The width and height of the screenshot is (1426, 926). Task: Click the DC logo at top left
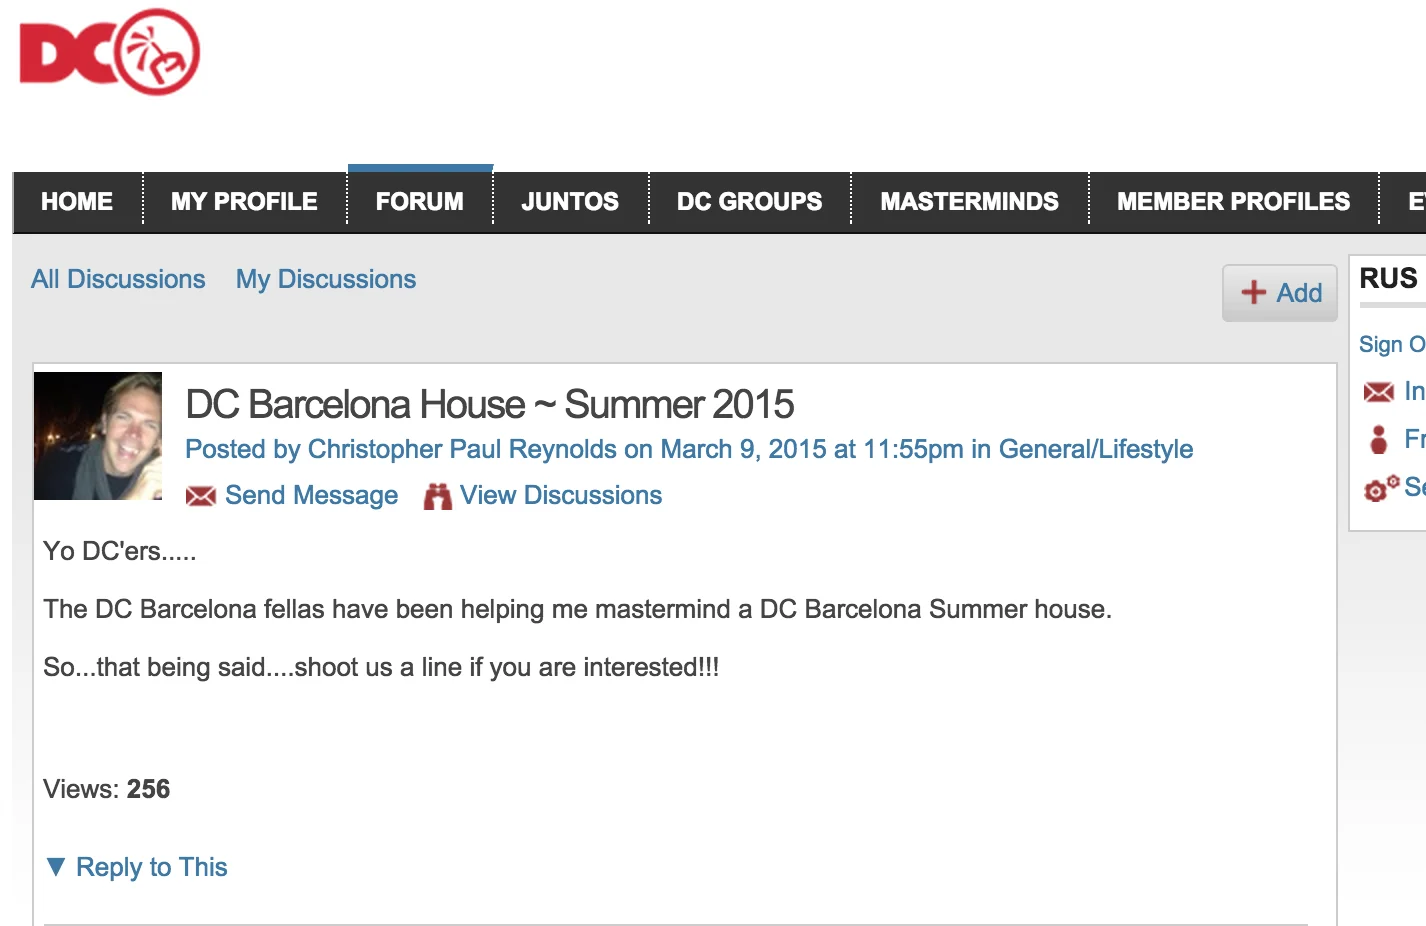click(x=110, y=52)
